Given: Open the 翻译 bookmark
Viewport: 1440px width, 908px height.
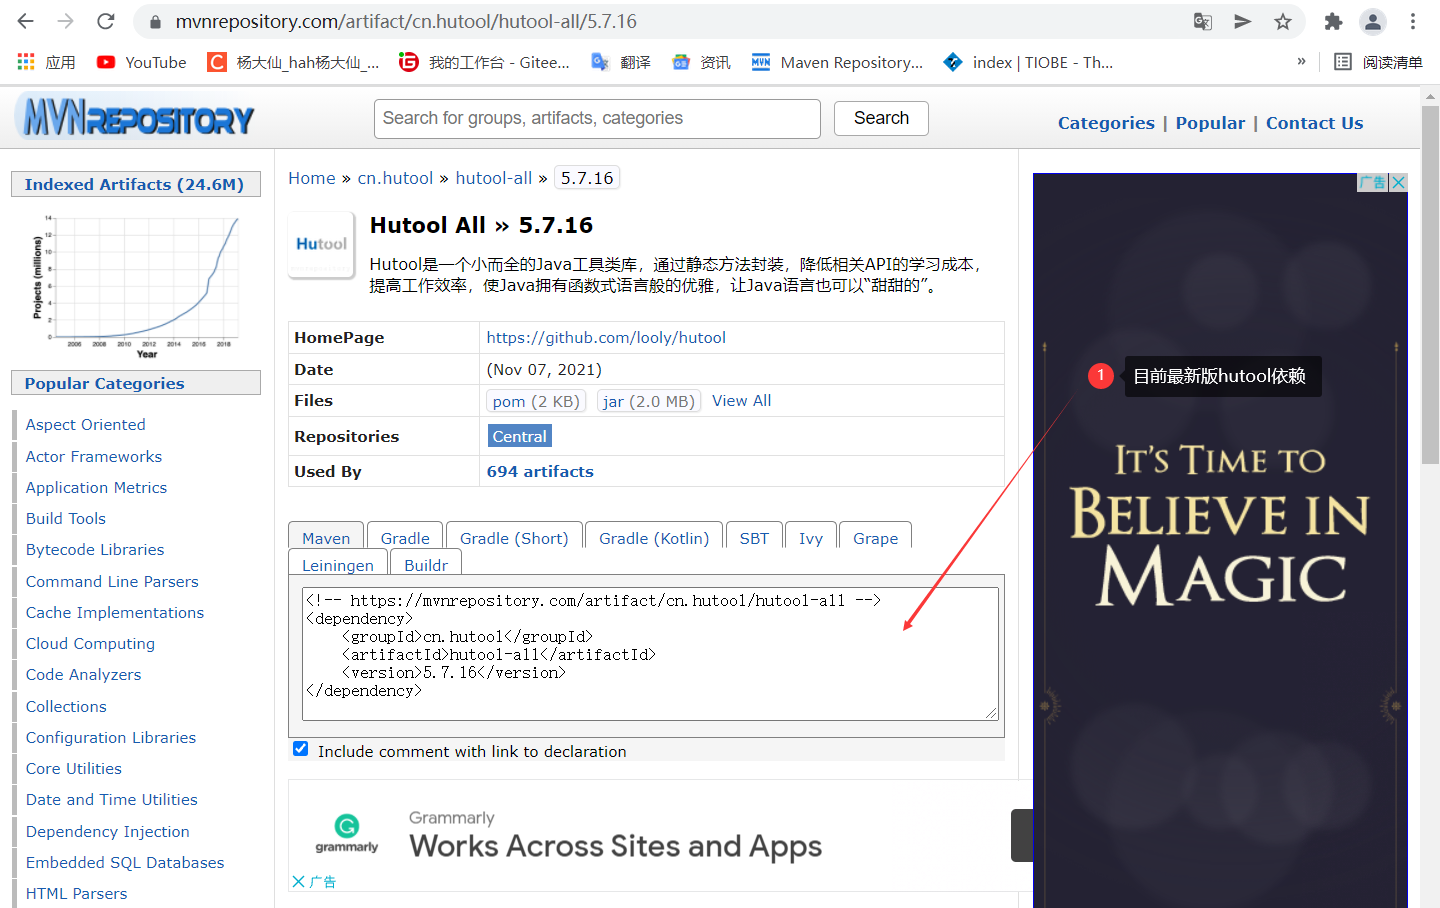Looking at the screenshot, I should [621, 62].
